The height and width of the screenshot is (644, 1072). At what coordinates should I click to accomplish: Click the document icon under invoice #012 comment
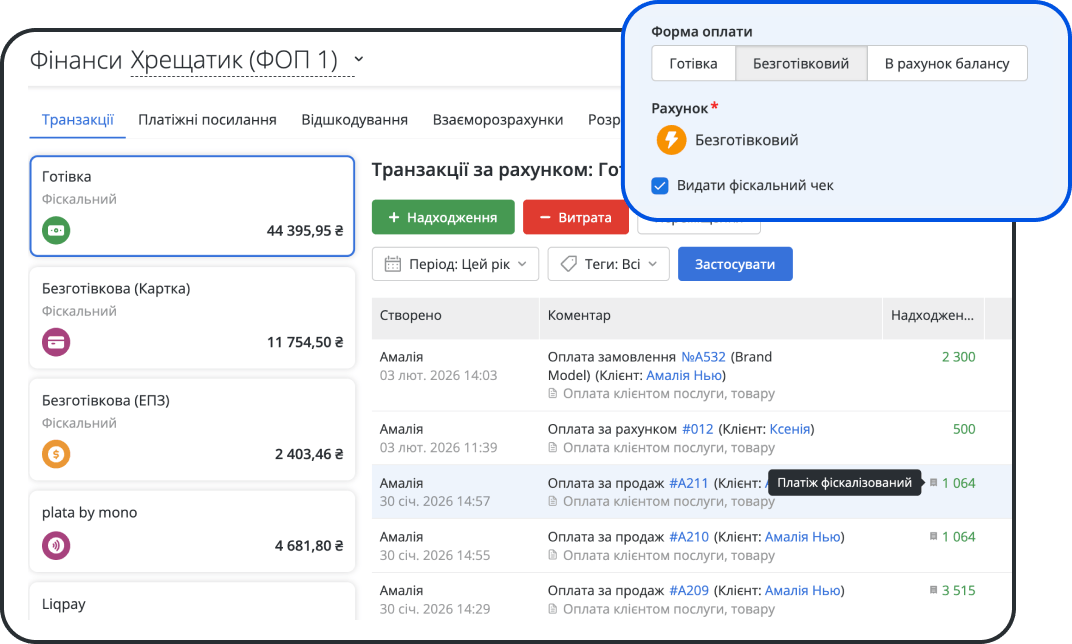pyautogui.click(x=552, y=448)
